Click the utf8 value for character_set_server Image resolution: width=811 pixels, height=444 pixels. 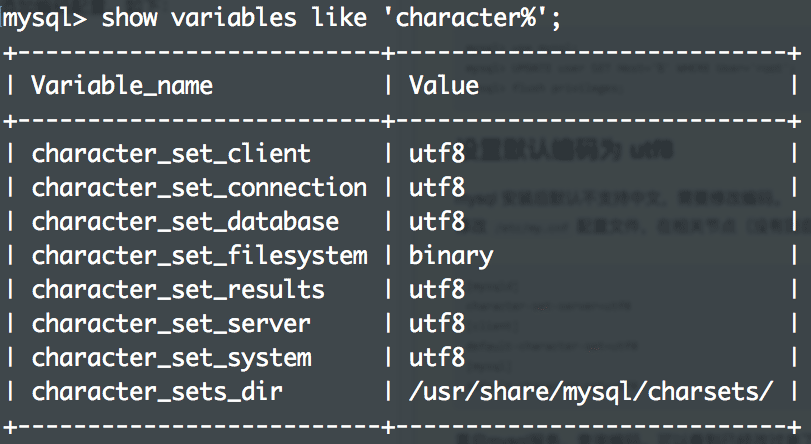437,323
